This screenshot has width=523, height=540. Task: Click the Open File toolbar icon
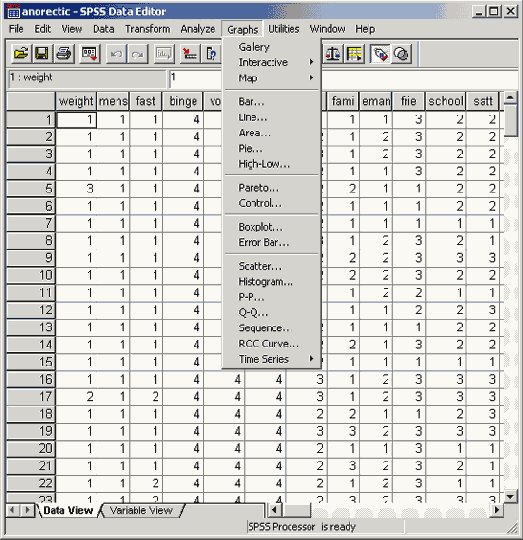click(21, 54)
